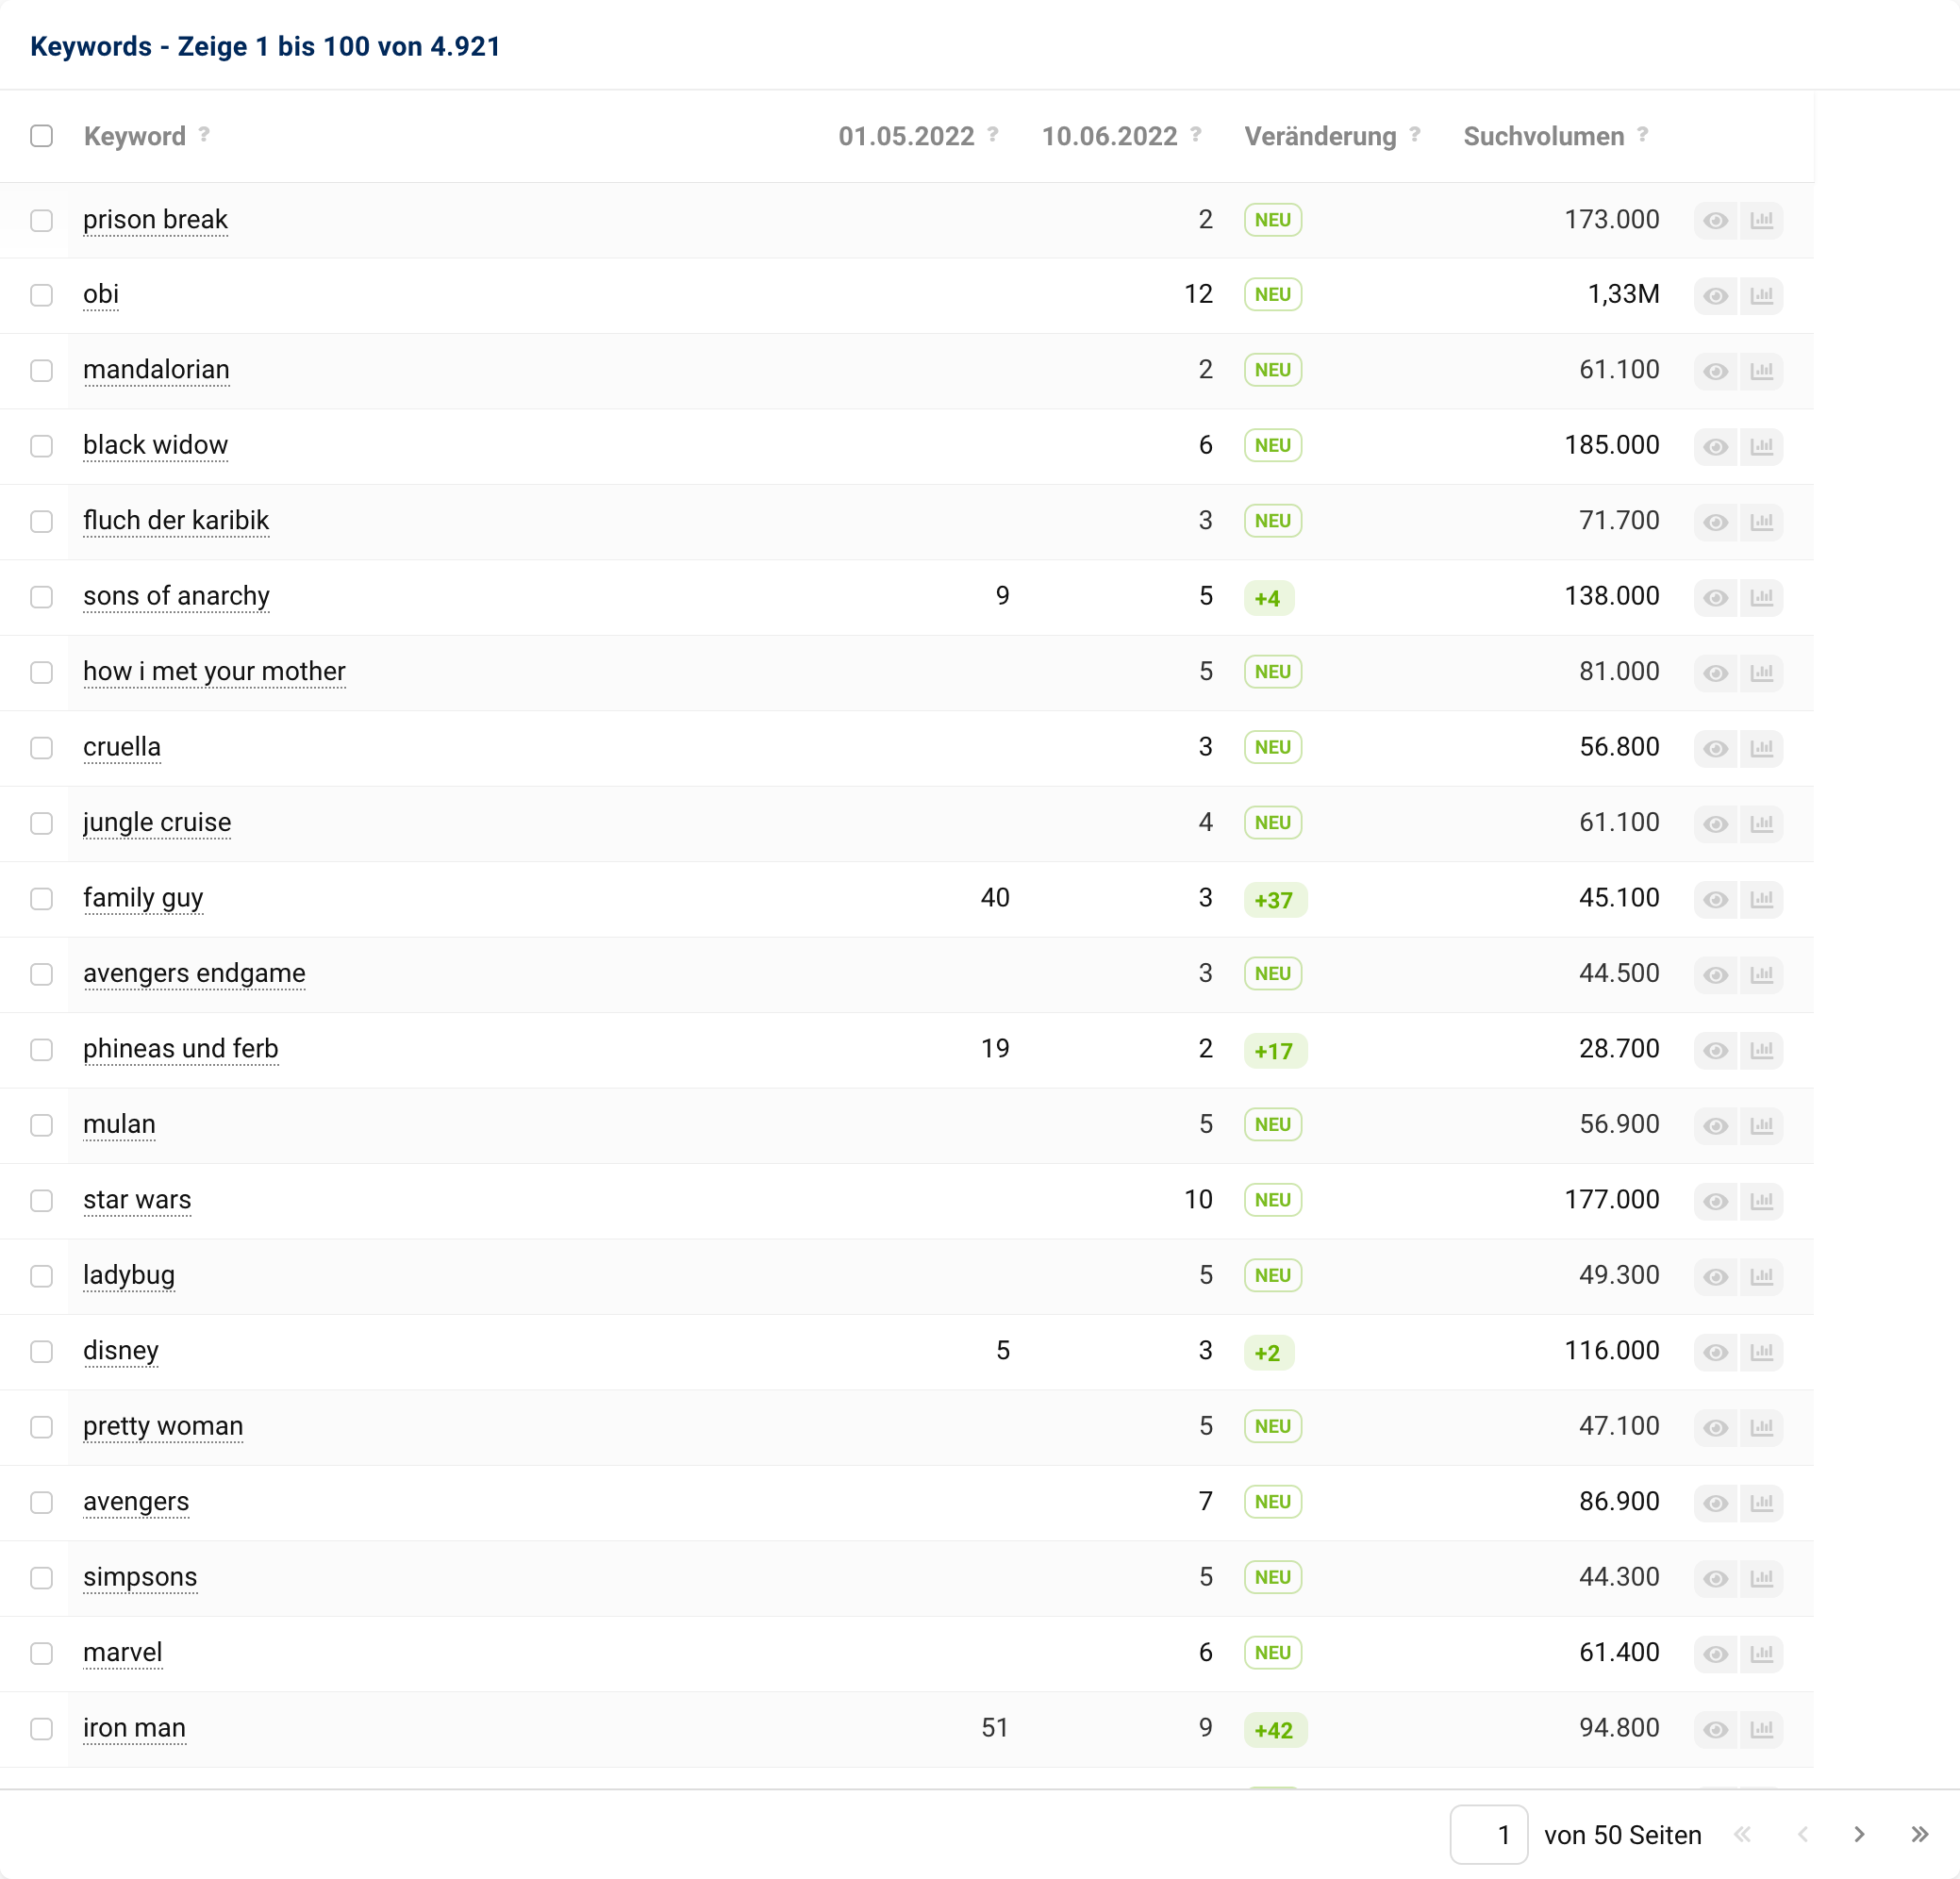This screenshot has height=1879, width=1960.
Task: Open chart icon for obi row
Action: pos(1761,295)
